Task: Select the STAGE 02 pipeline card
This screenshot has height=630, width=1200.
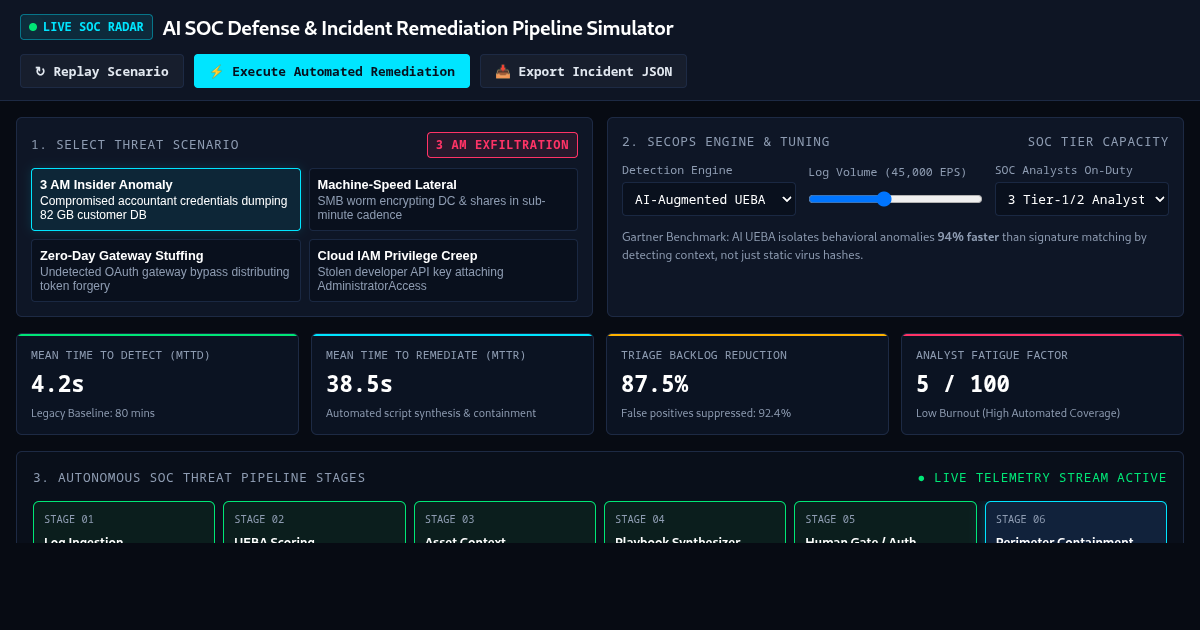Action: (x=314, y=522)
